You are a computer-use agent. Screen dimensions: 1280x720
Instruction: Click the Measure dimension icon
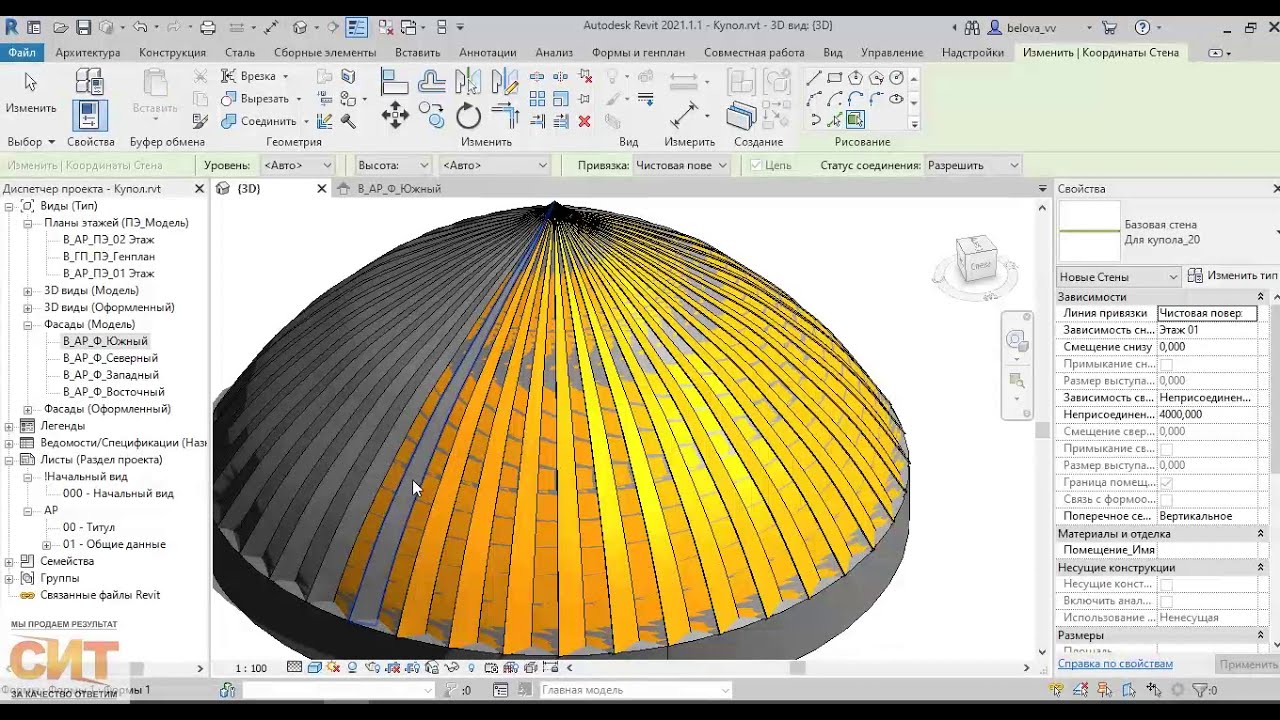click(685, 115)
